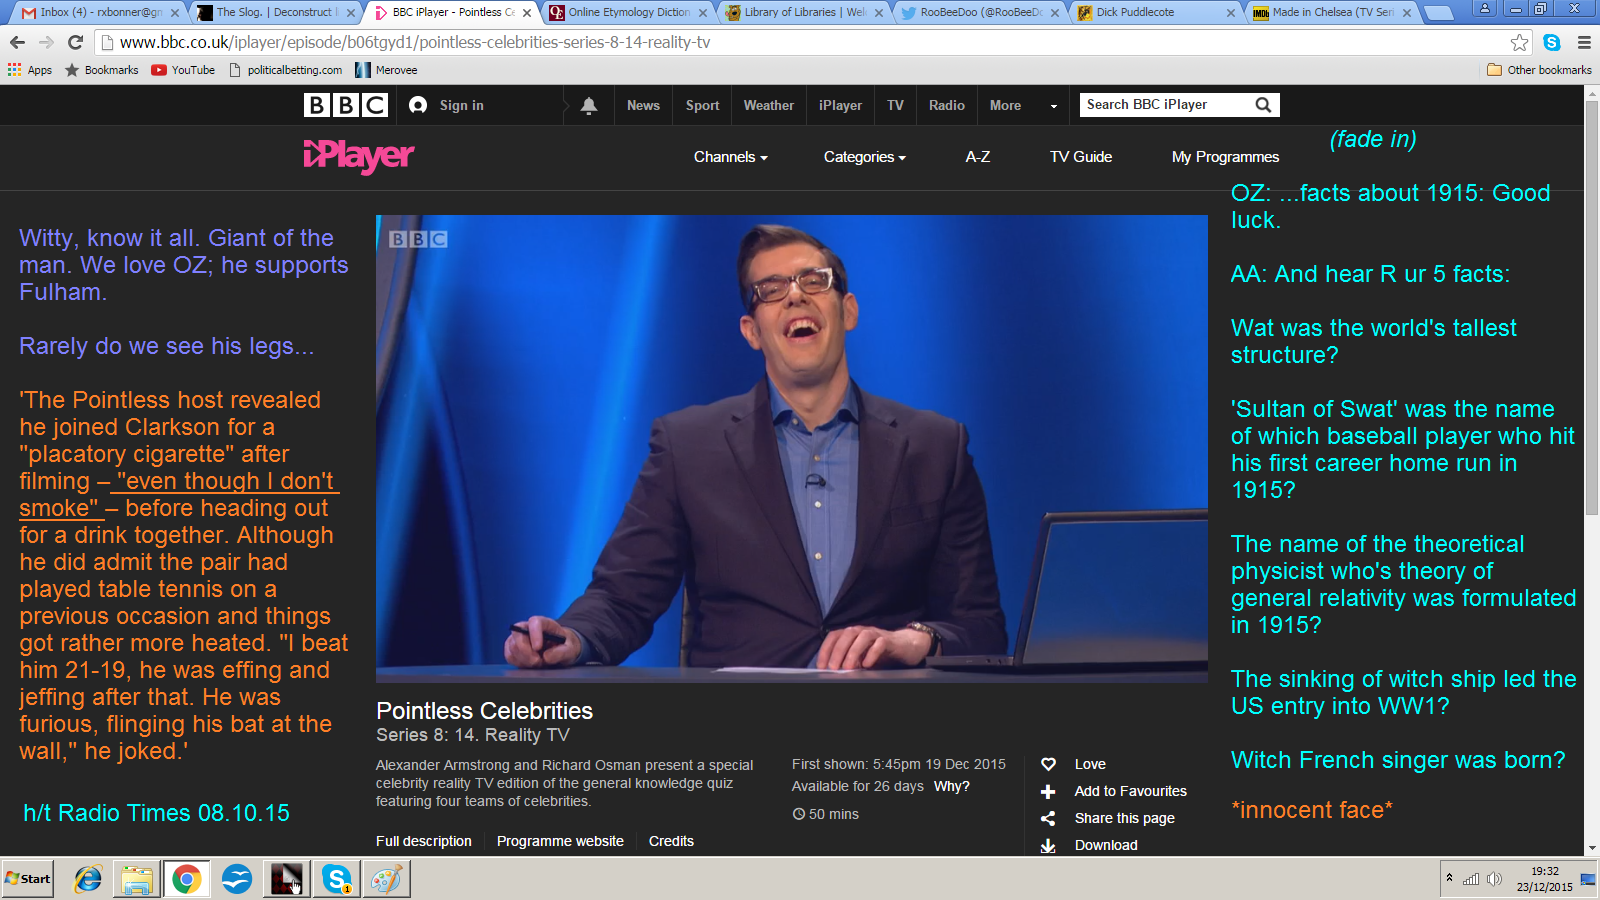
Task: Click the Pointless Celebrities video thumbnail
Action: (791, 449)
